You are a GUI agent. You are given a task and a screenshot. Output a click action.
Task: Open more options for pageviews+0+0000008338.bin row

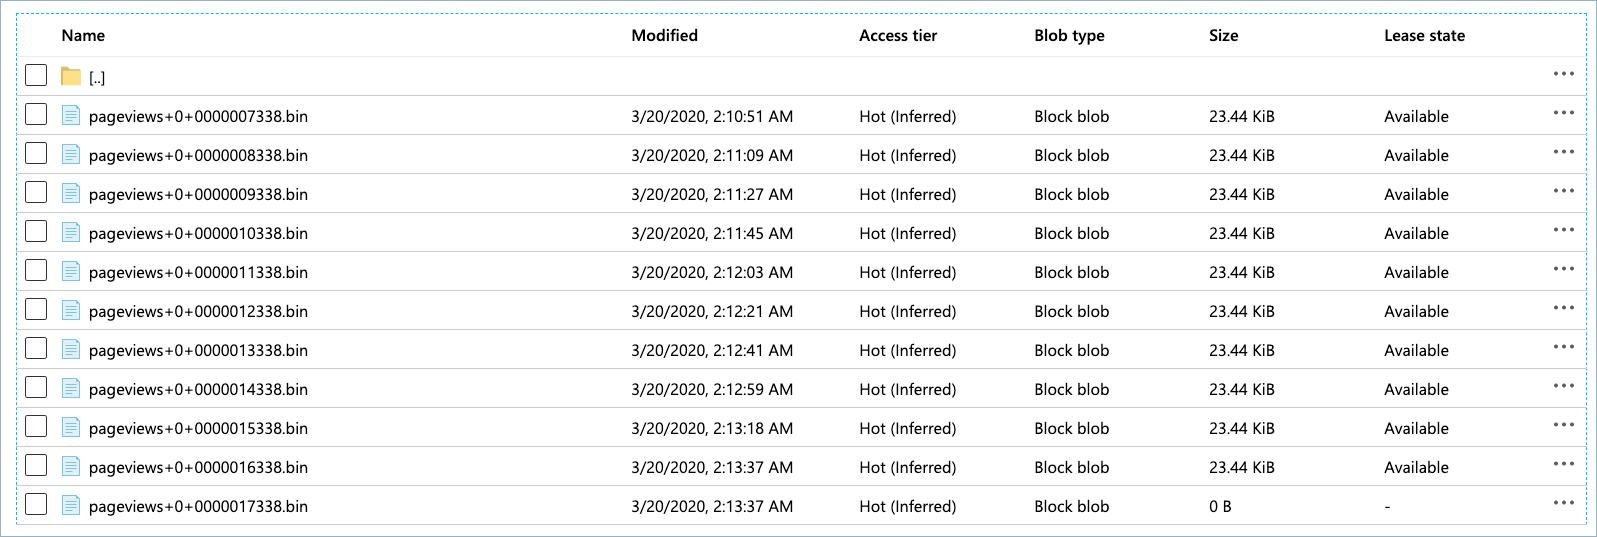click(x=1563, y=152)
